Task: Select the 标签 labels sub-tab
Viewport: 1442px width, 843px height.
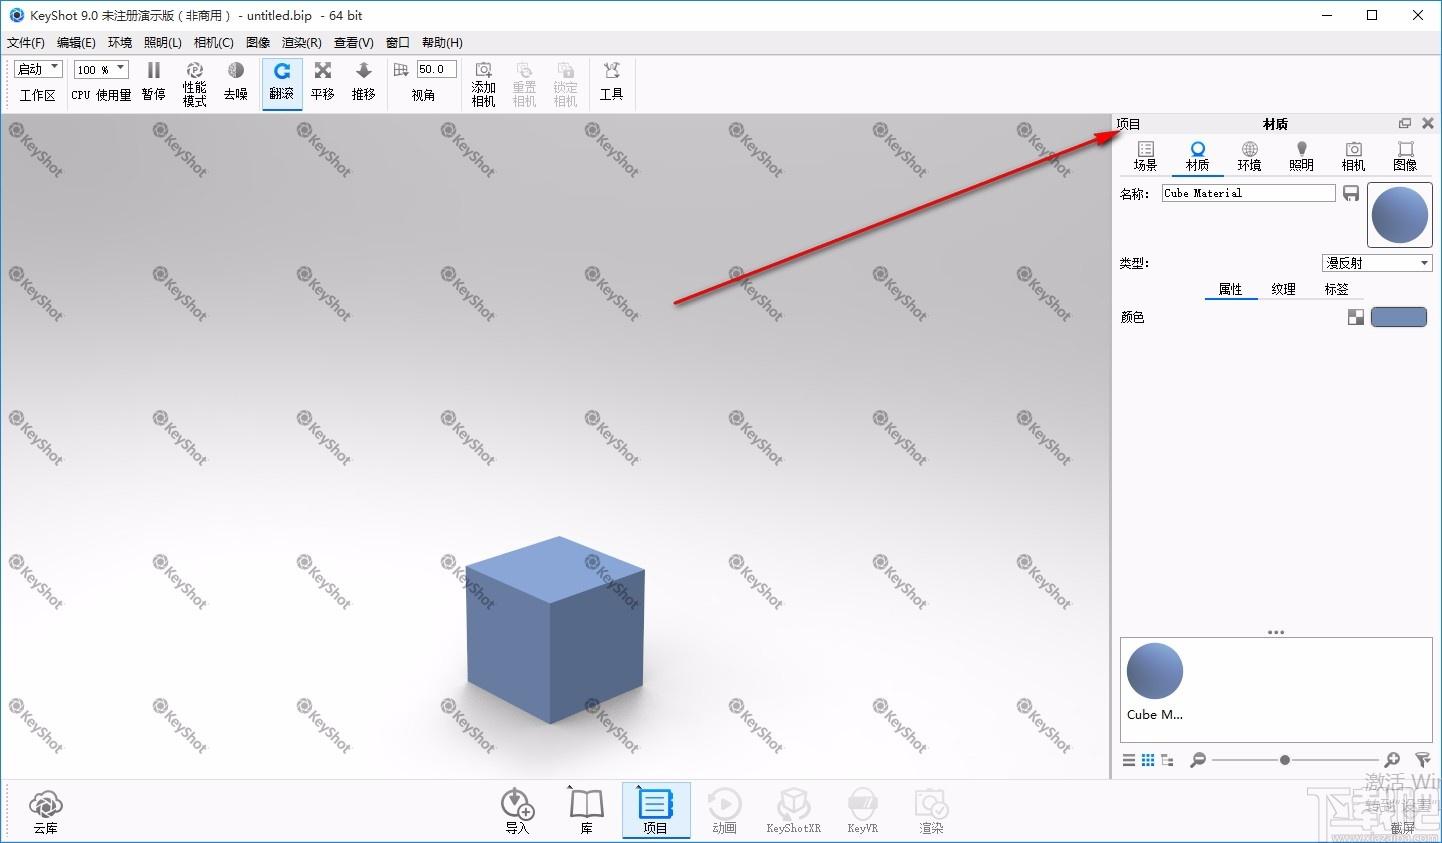Action: click(x=1337, y=289)
